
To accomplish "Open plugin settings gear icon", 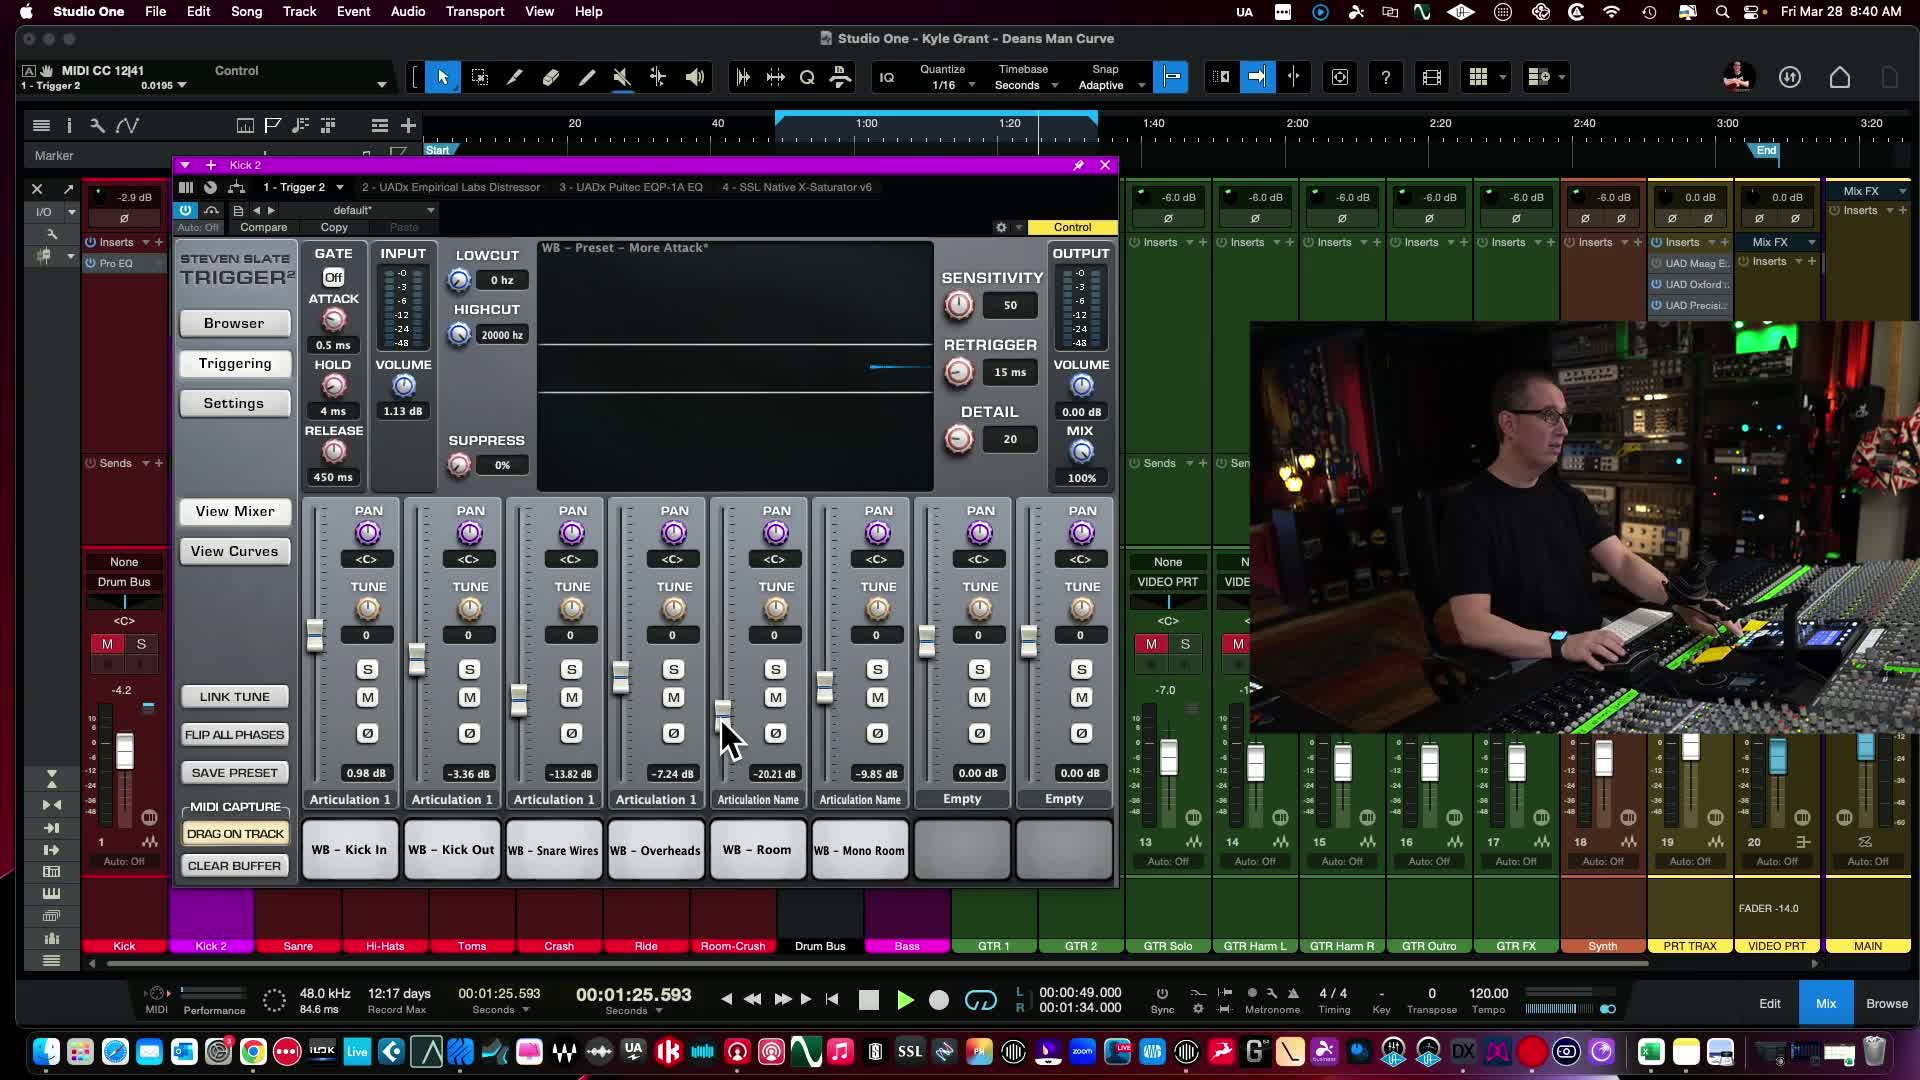I will [x=1001, y=227].
